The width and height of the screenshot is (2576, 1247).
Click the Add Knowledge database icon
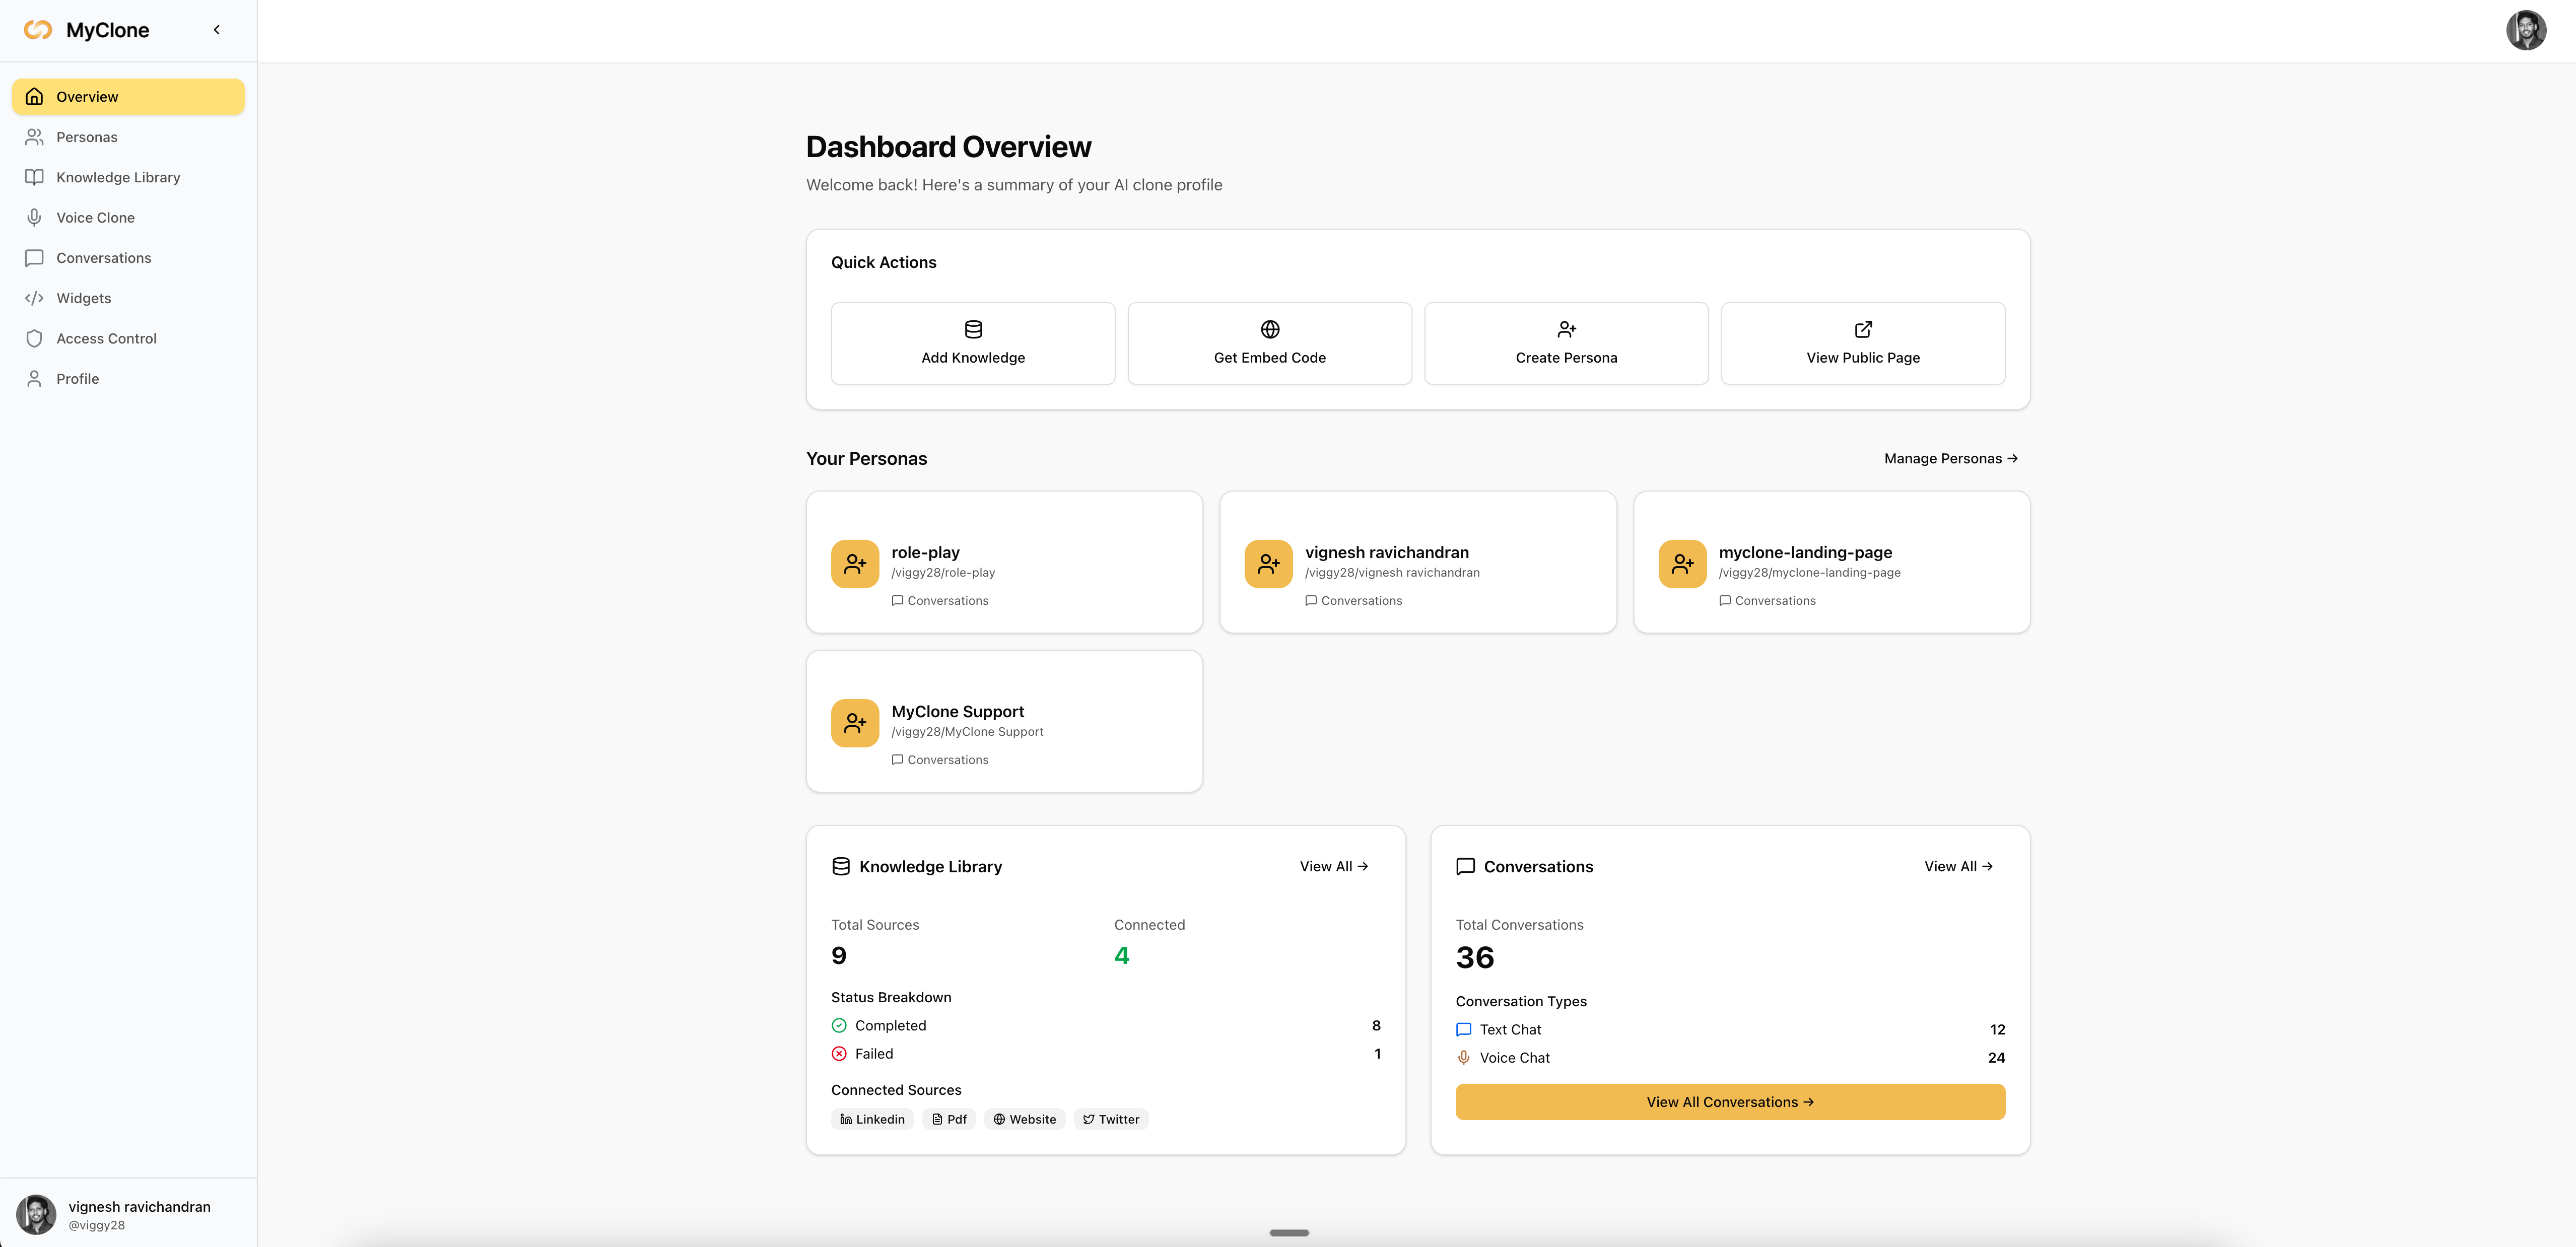(x=972, y=329)
